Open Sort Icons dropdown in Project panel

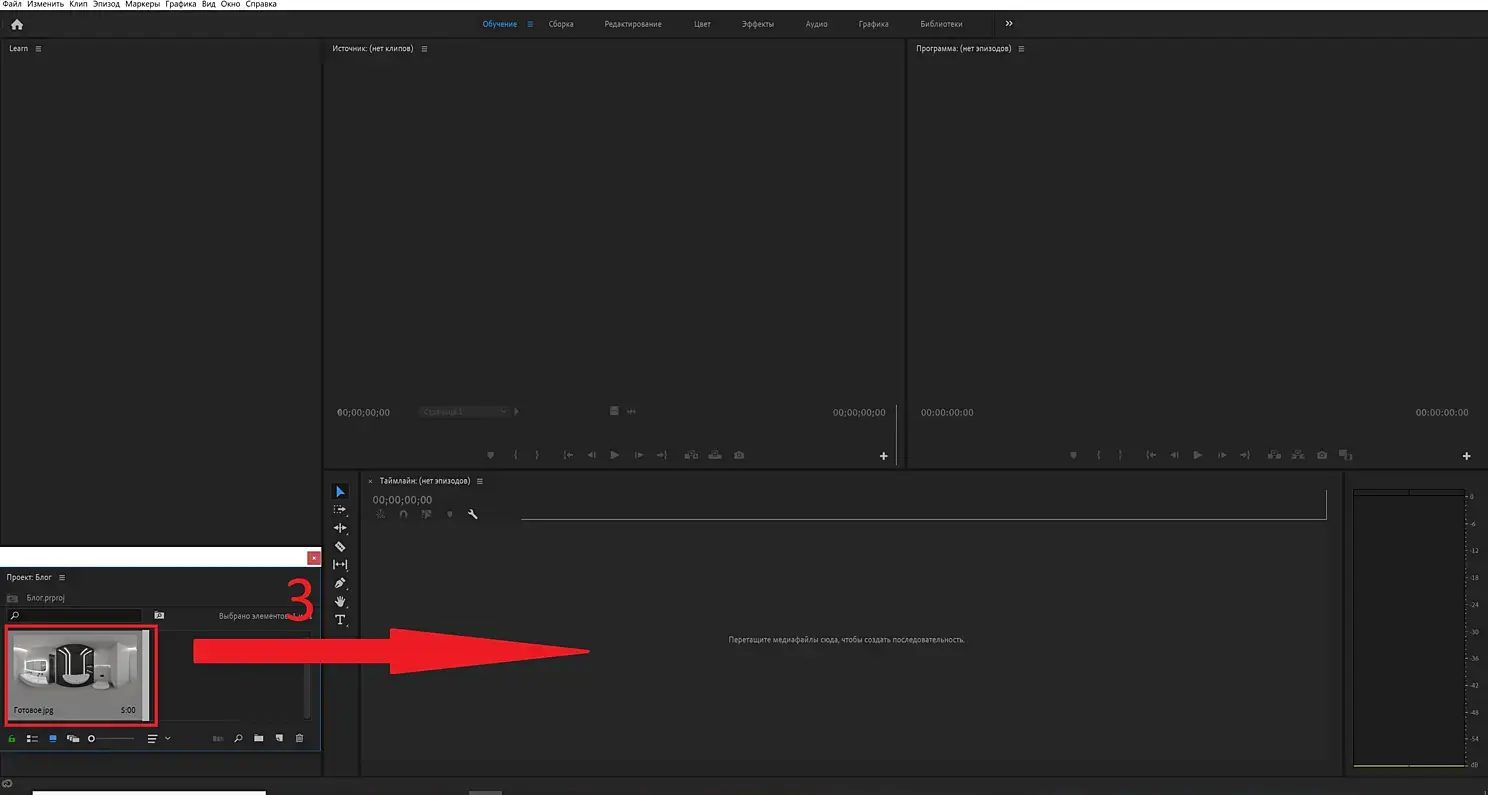pos(159,739)
